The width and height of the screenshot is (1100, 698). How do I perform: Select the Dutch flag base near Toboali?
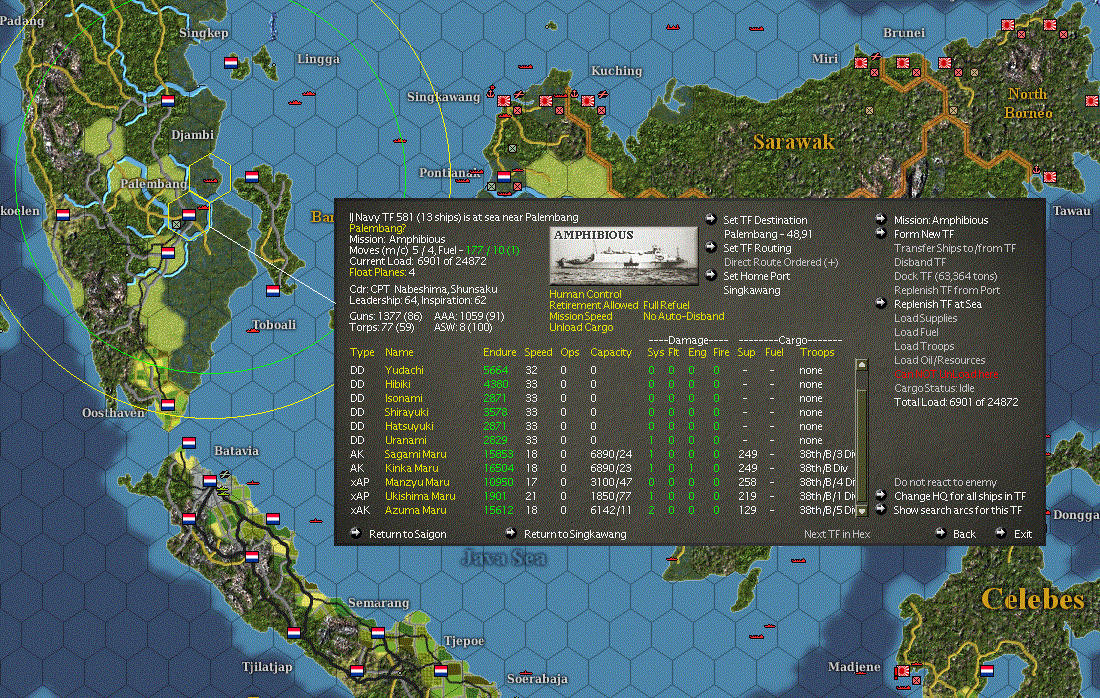pyautogui.click(x=273, y=290)
